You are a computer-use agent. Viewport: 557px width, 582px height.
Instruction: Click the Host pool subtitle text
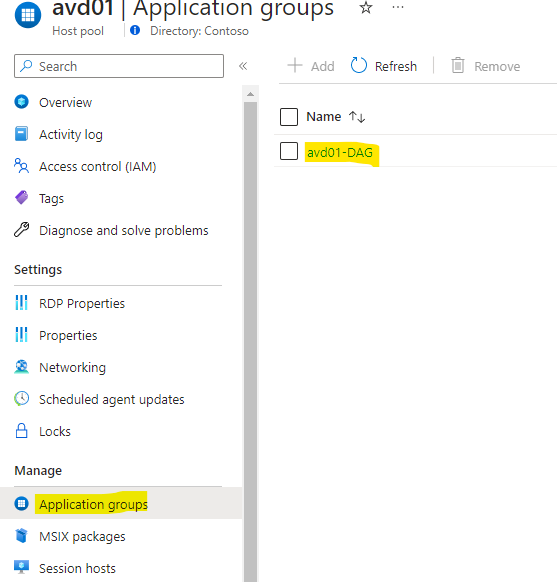(x=78, y=31)
